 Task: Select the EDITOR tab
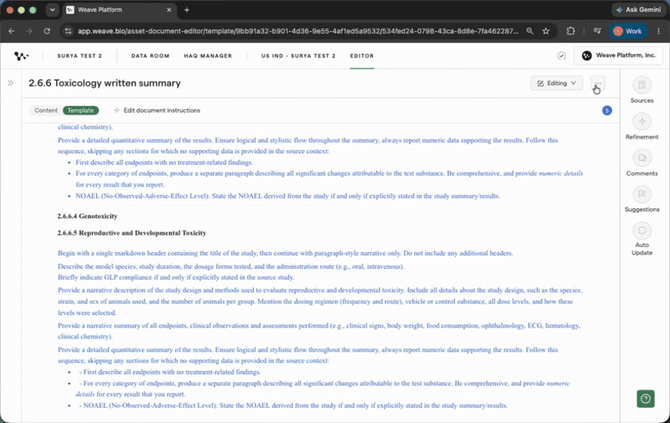(x=362, y=56)
